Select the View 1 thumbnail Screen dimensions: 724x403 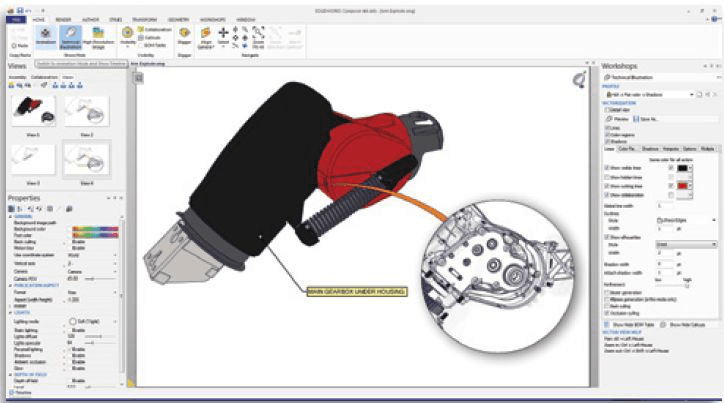(x=33, y=111)
